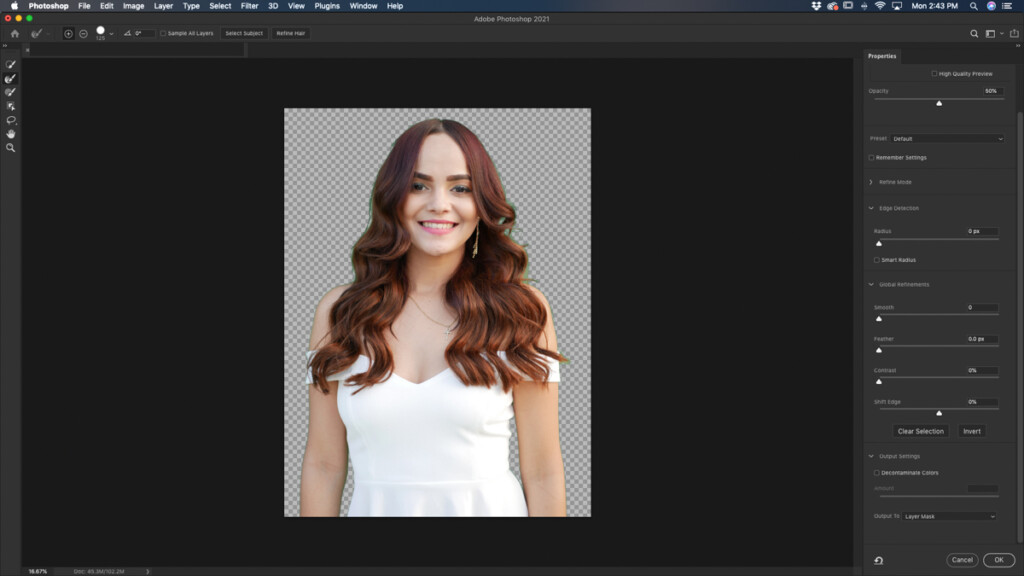Select the Hand tool

coord(10,134)
